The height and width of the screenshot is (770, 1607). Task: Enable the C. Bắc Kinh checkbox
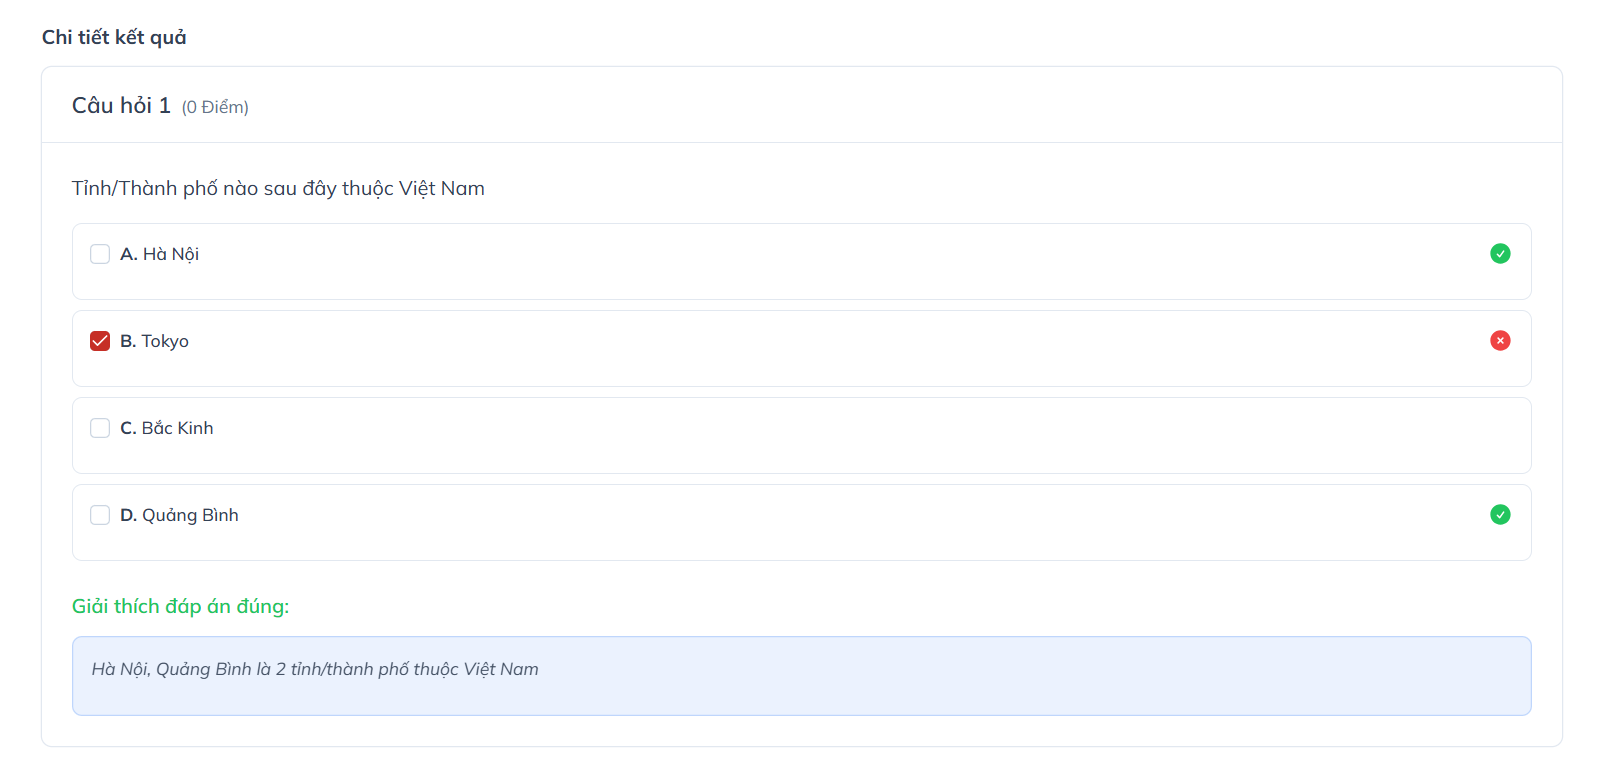click(x=100, y=428)
